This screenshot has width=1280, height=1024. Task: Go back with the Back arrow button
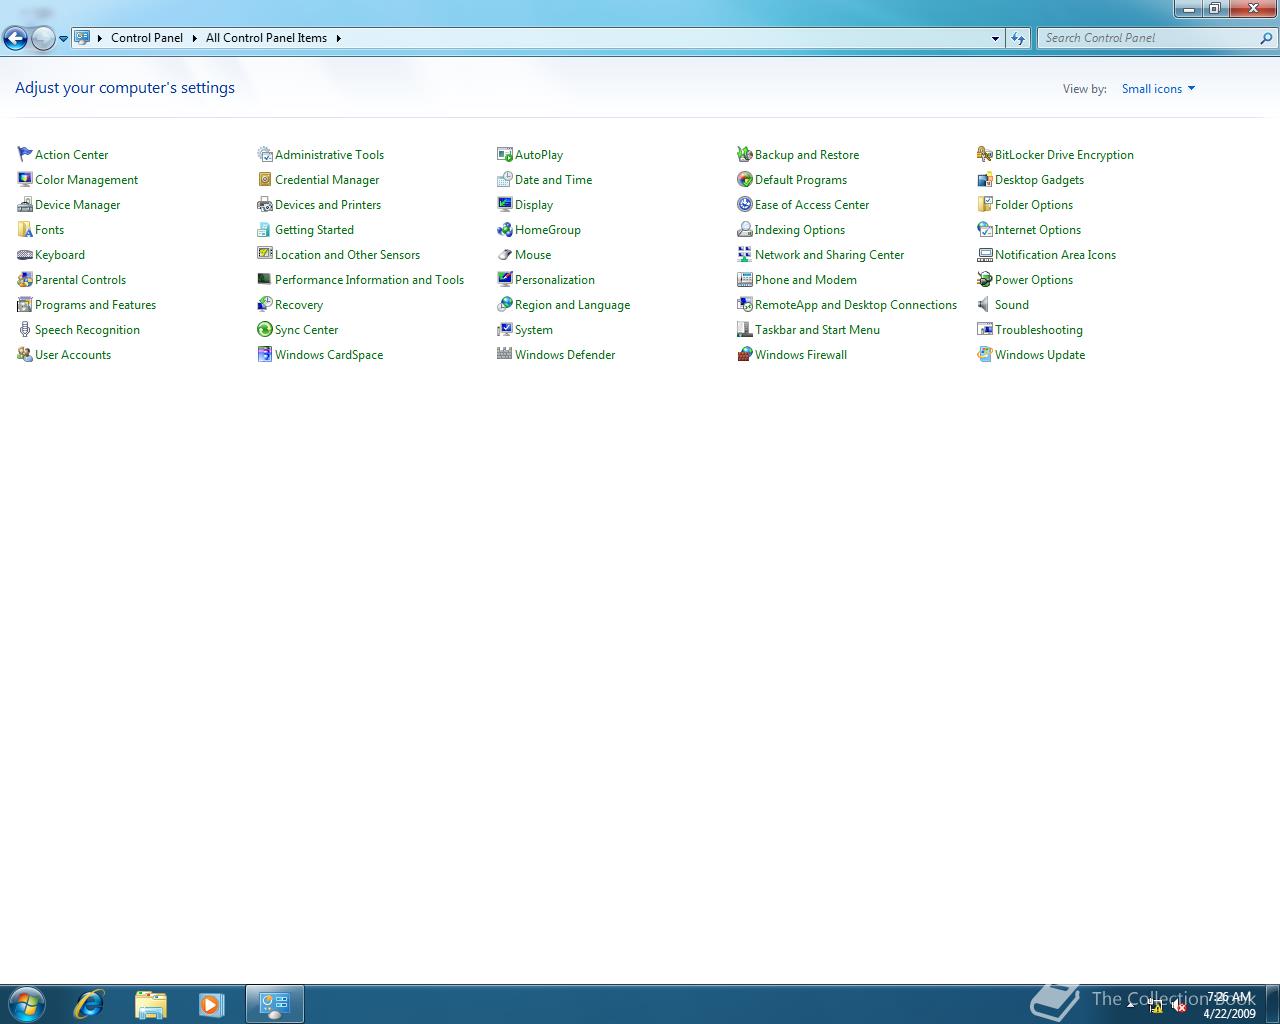click(15, 39)
